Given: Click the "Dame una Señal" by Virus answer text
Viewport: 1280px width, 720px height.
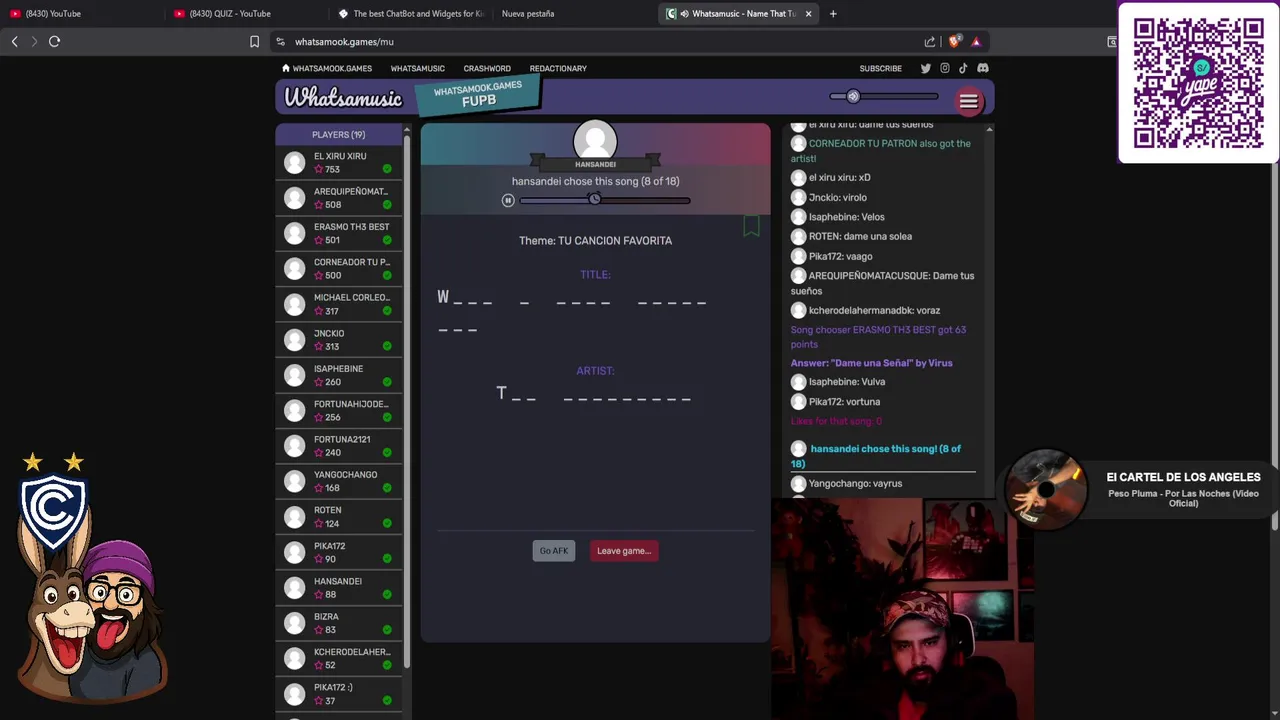Looking at the screenshot, I should [x=871, y=363].
